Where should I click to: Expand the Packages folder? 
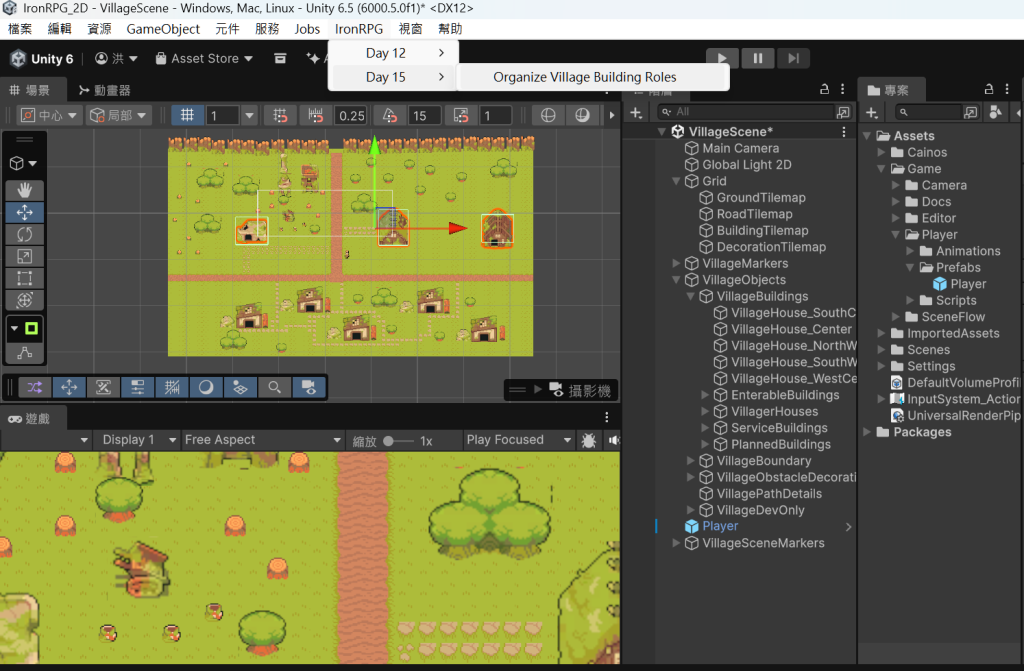point(867,432)
